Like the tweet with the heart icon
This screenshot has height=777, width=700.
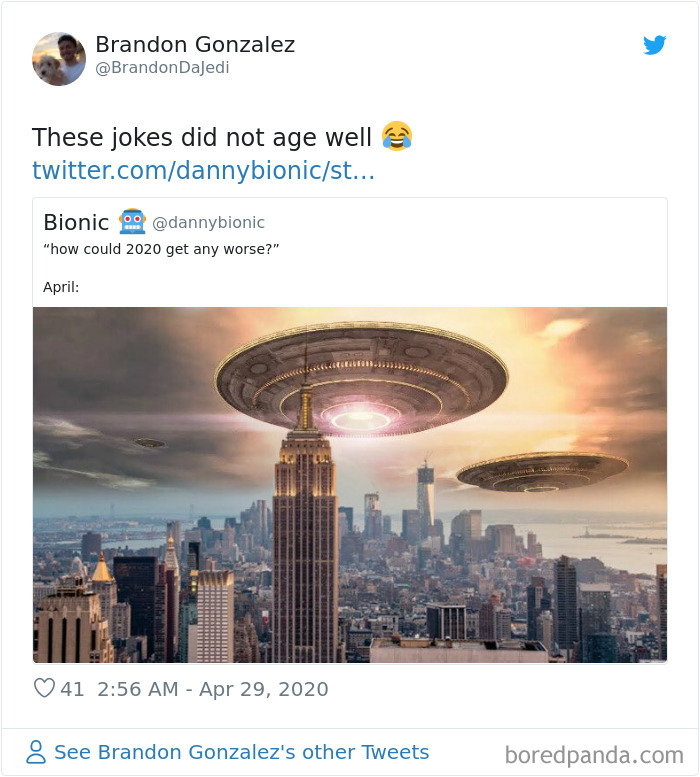44,688
